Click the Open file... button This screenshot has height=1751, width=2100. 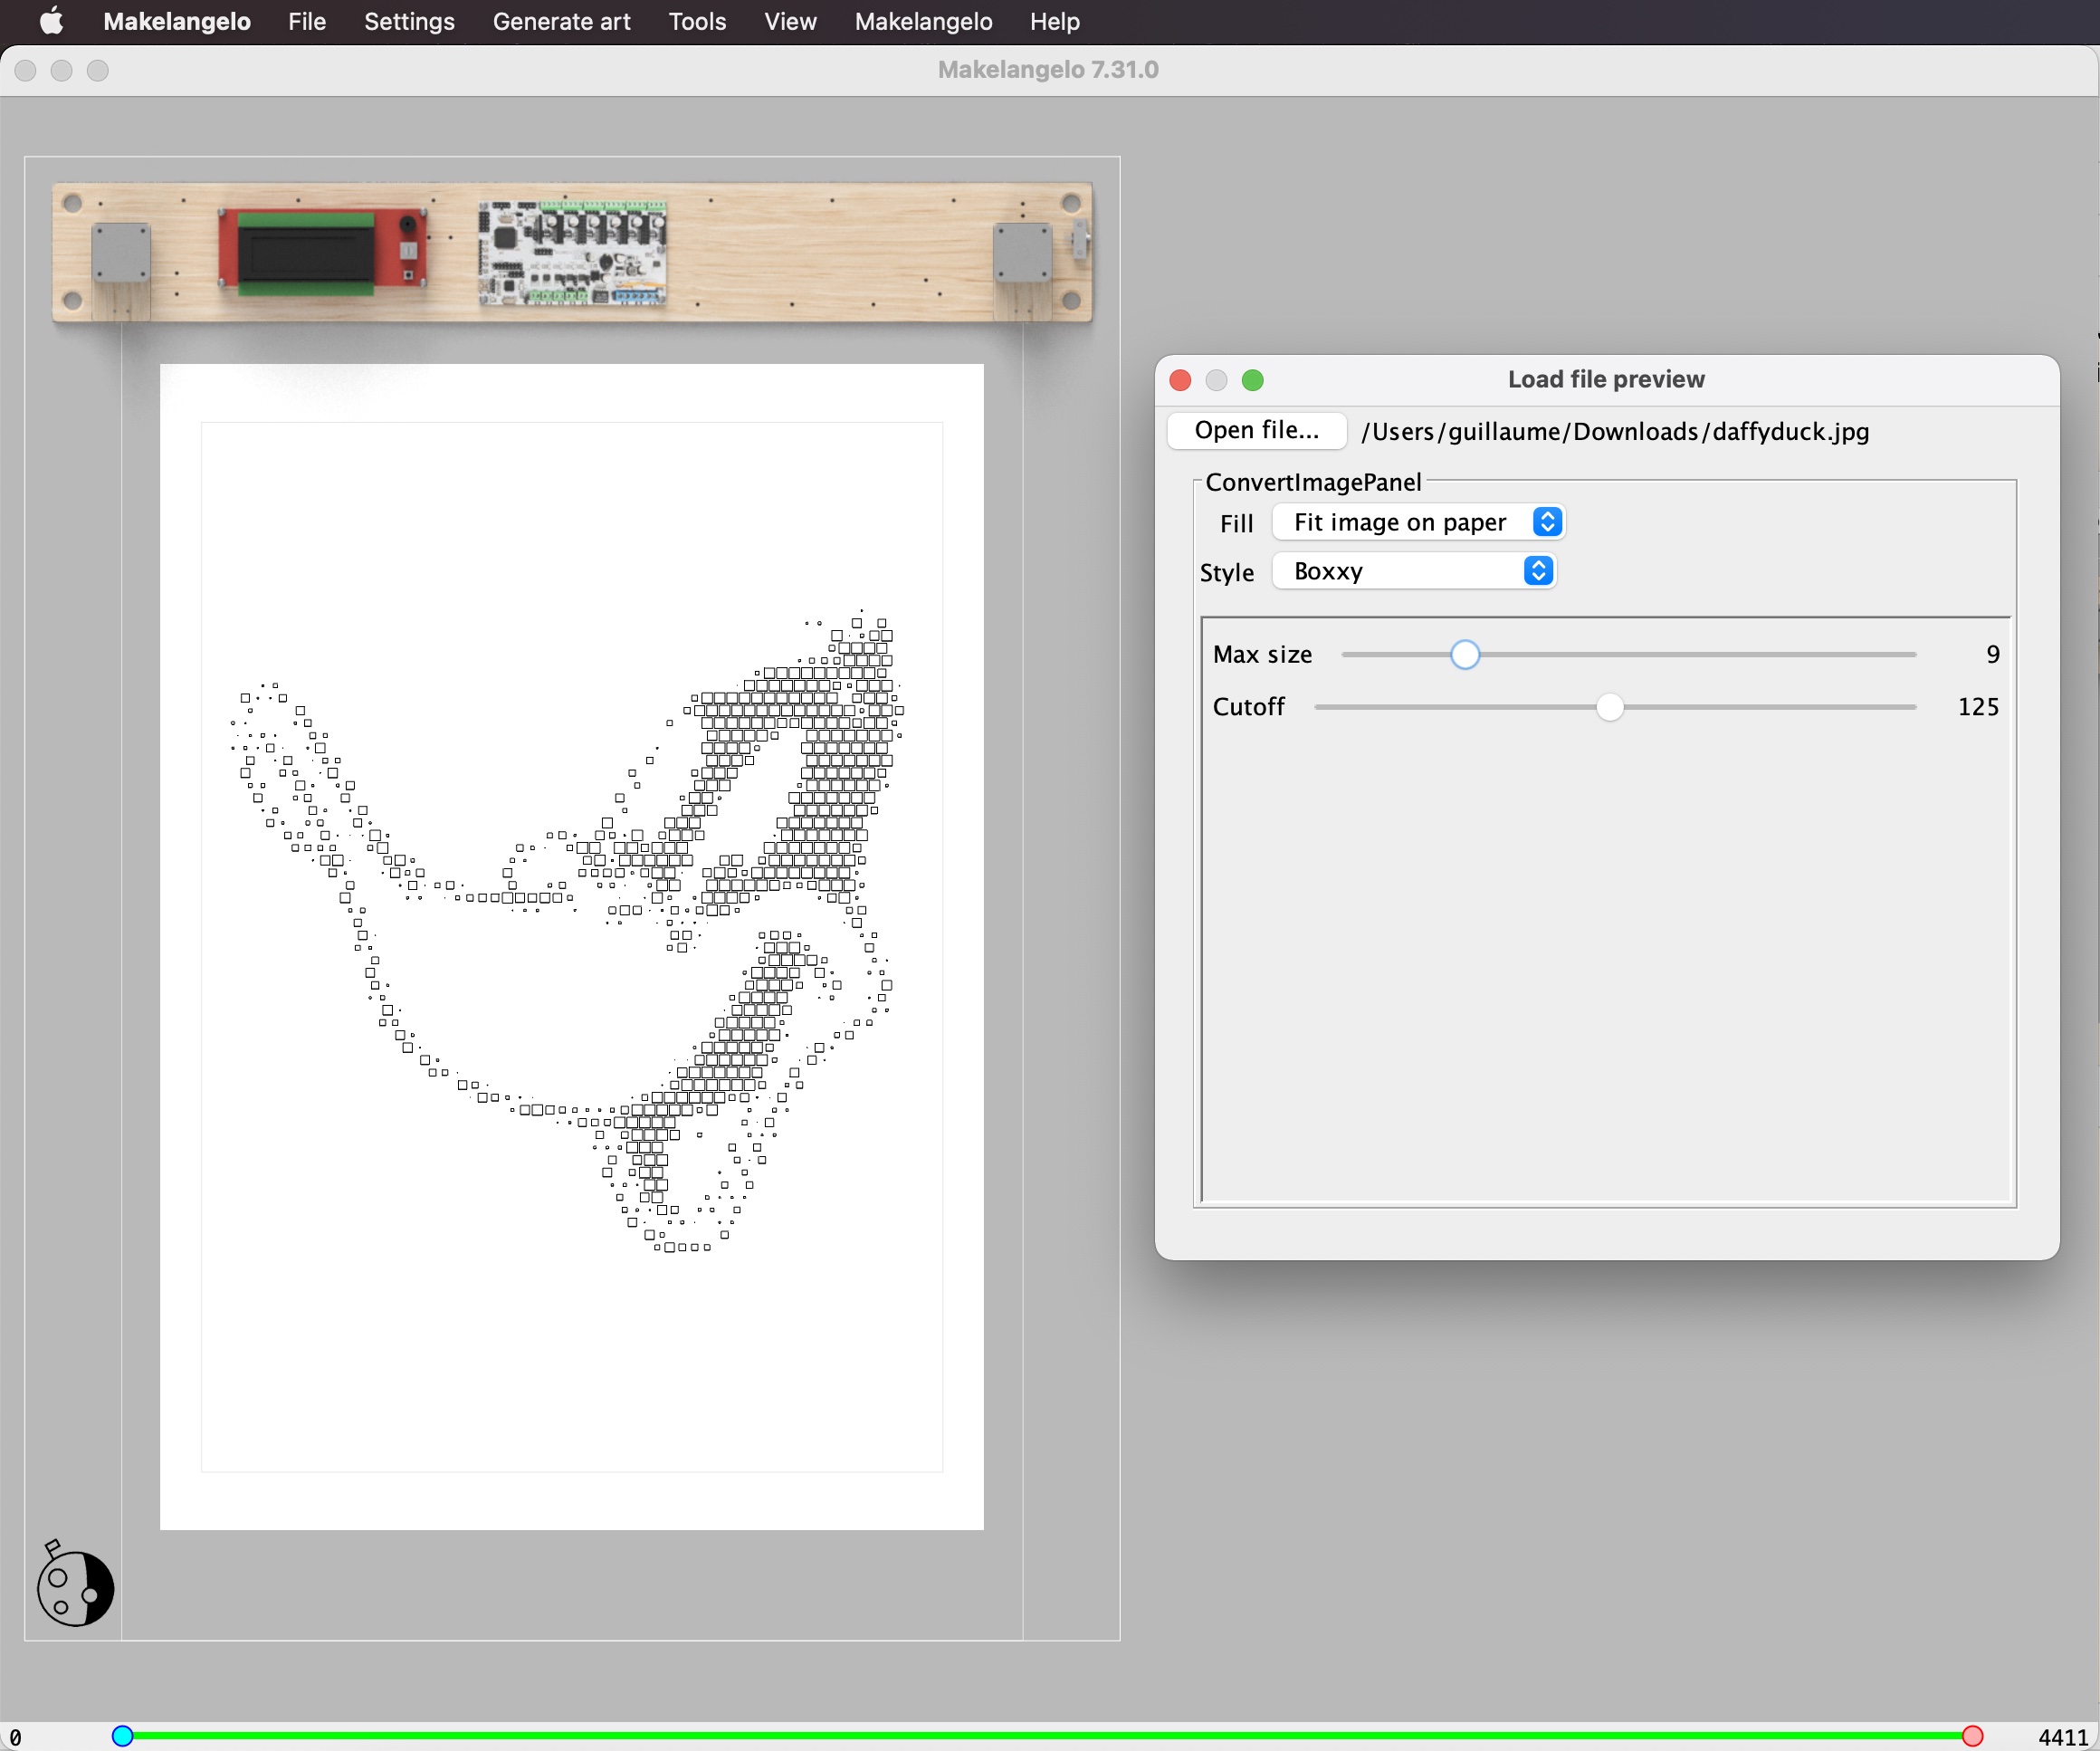pos(1256,430)
